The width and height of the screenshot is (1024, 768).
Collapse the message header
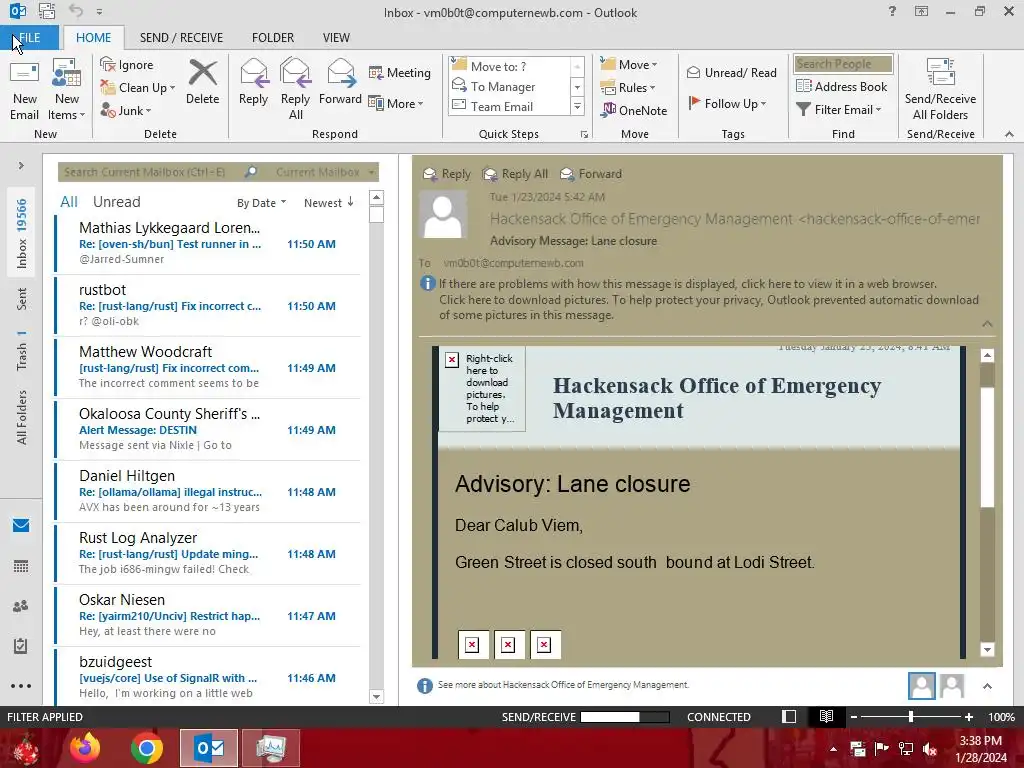point(987,324)
